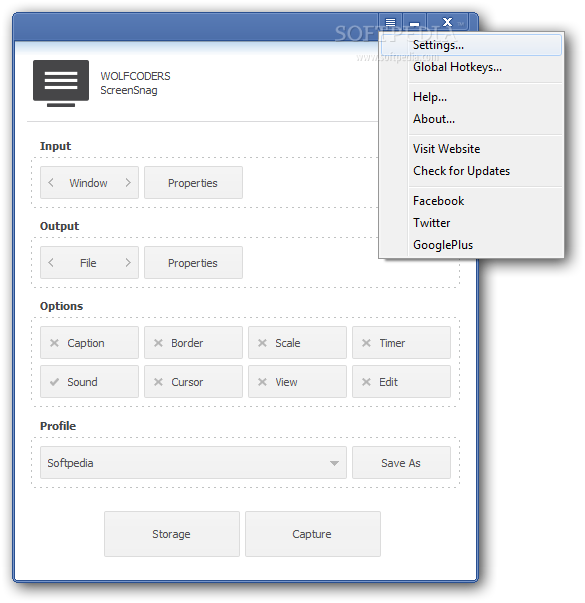
Task: Toggle the View option
Action: tap(297, 381)
